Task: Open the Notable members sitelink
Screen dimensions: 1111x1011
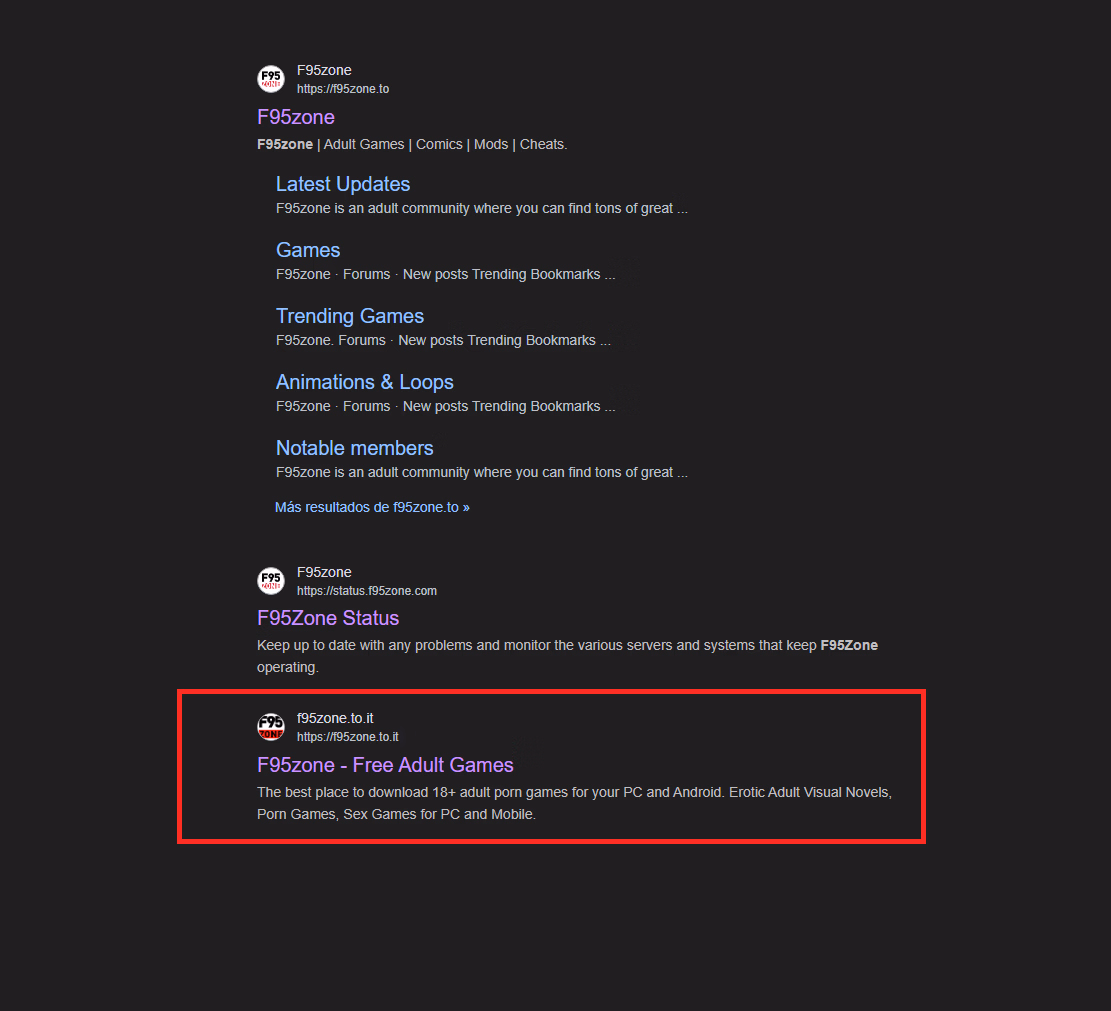Action: [354, 448]
